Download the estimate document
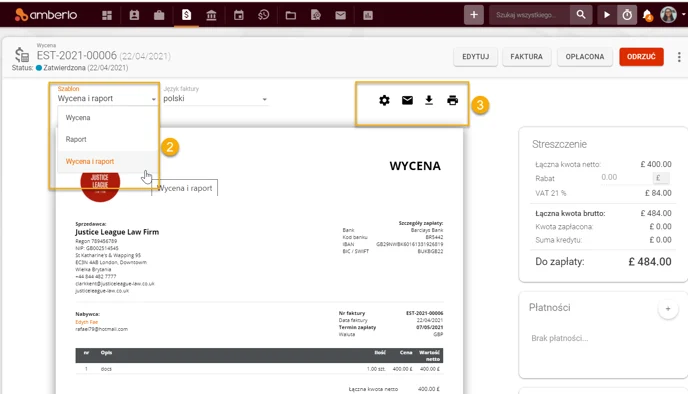 coord(429,100)
